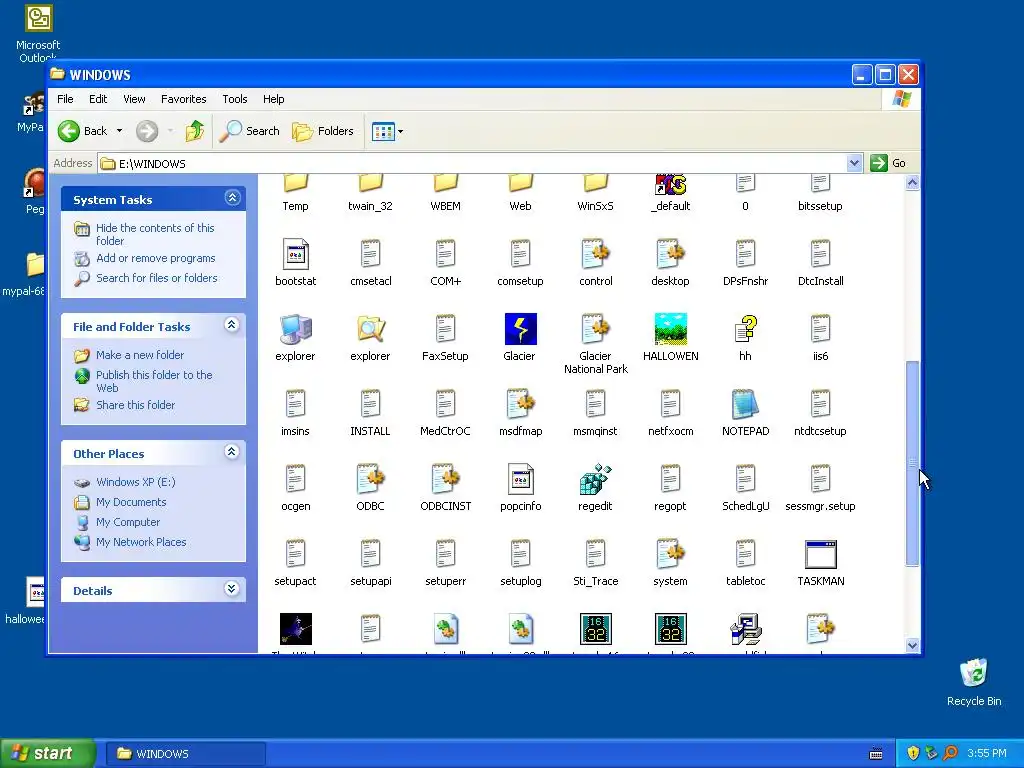The image size is (1024, 768).
Task: Open the Favorites menu
Action: click(x=184, y=99)
